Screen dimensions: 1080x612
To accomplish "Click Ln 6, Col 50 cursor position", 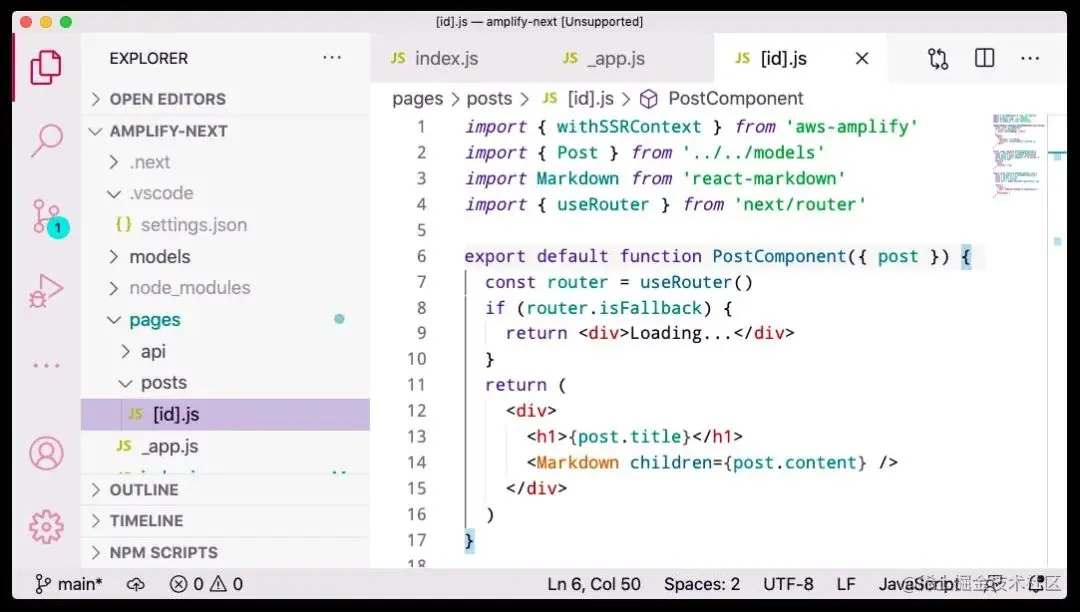I will click(594, 584).
